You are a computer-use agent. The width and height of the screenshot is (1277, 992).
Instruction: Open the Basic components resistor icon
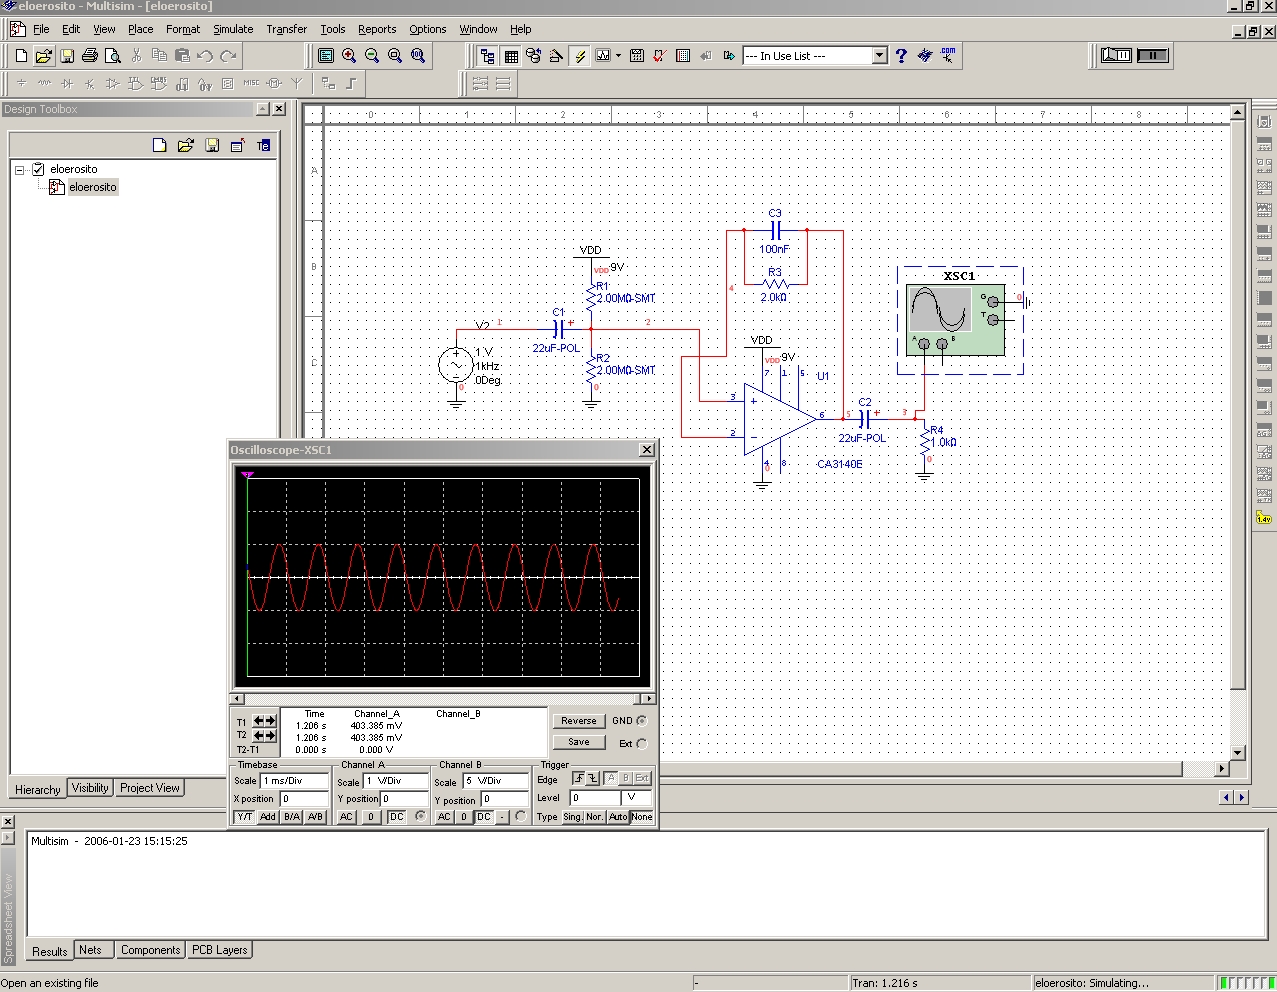pos(44,84)
